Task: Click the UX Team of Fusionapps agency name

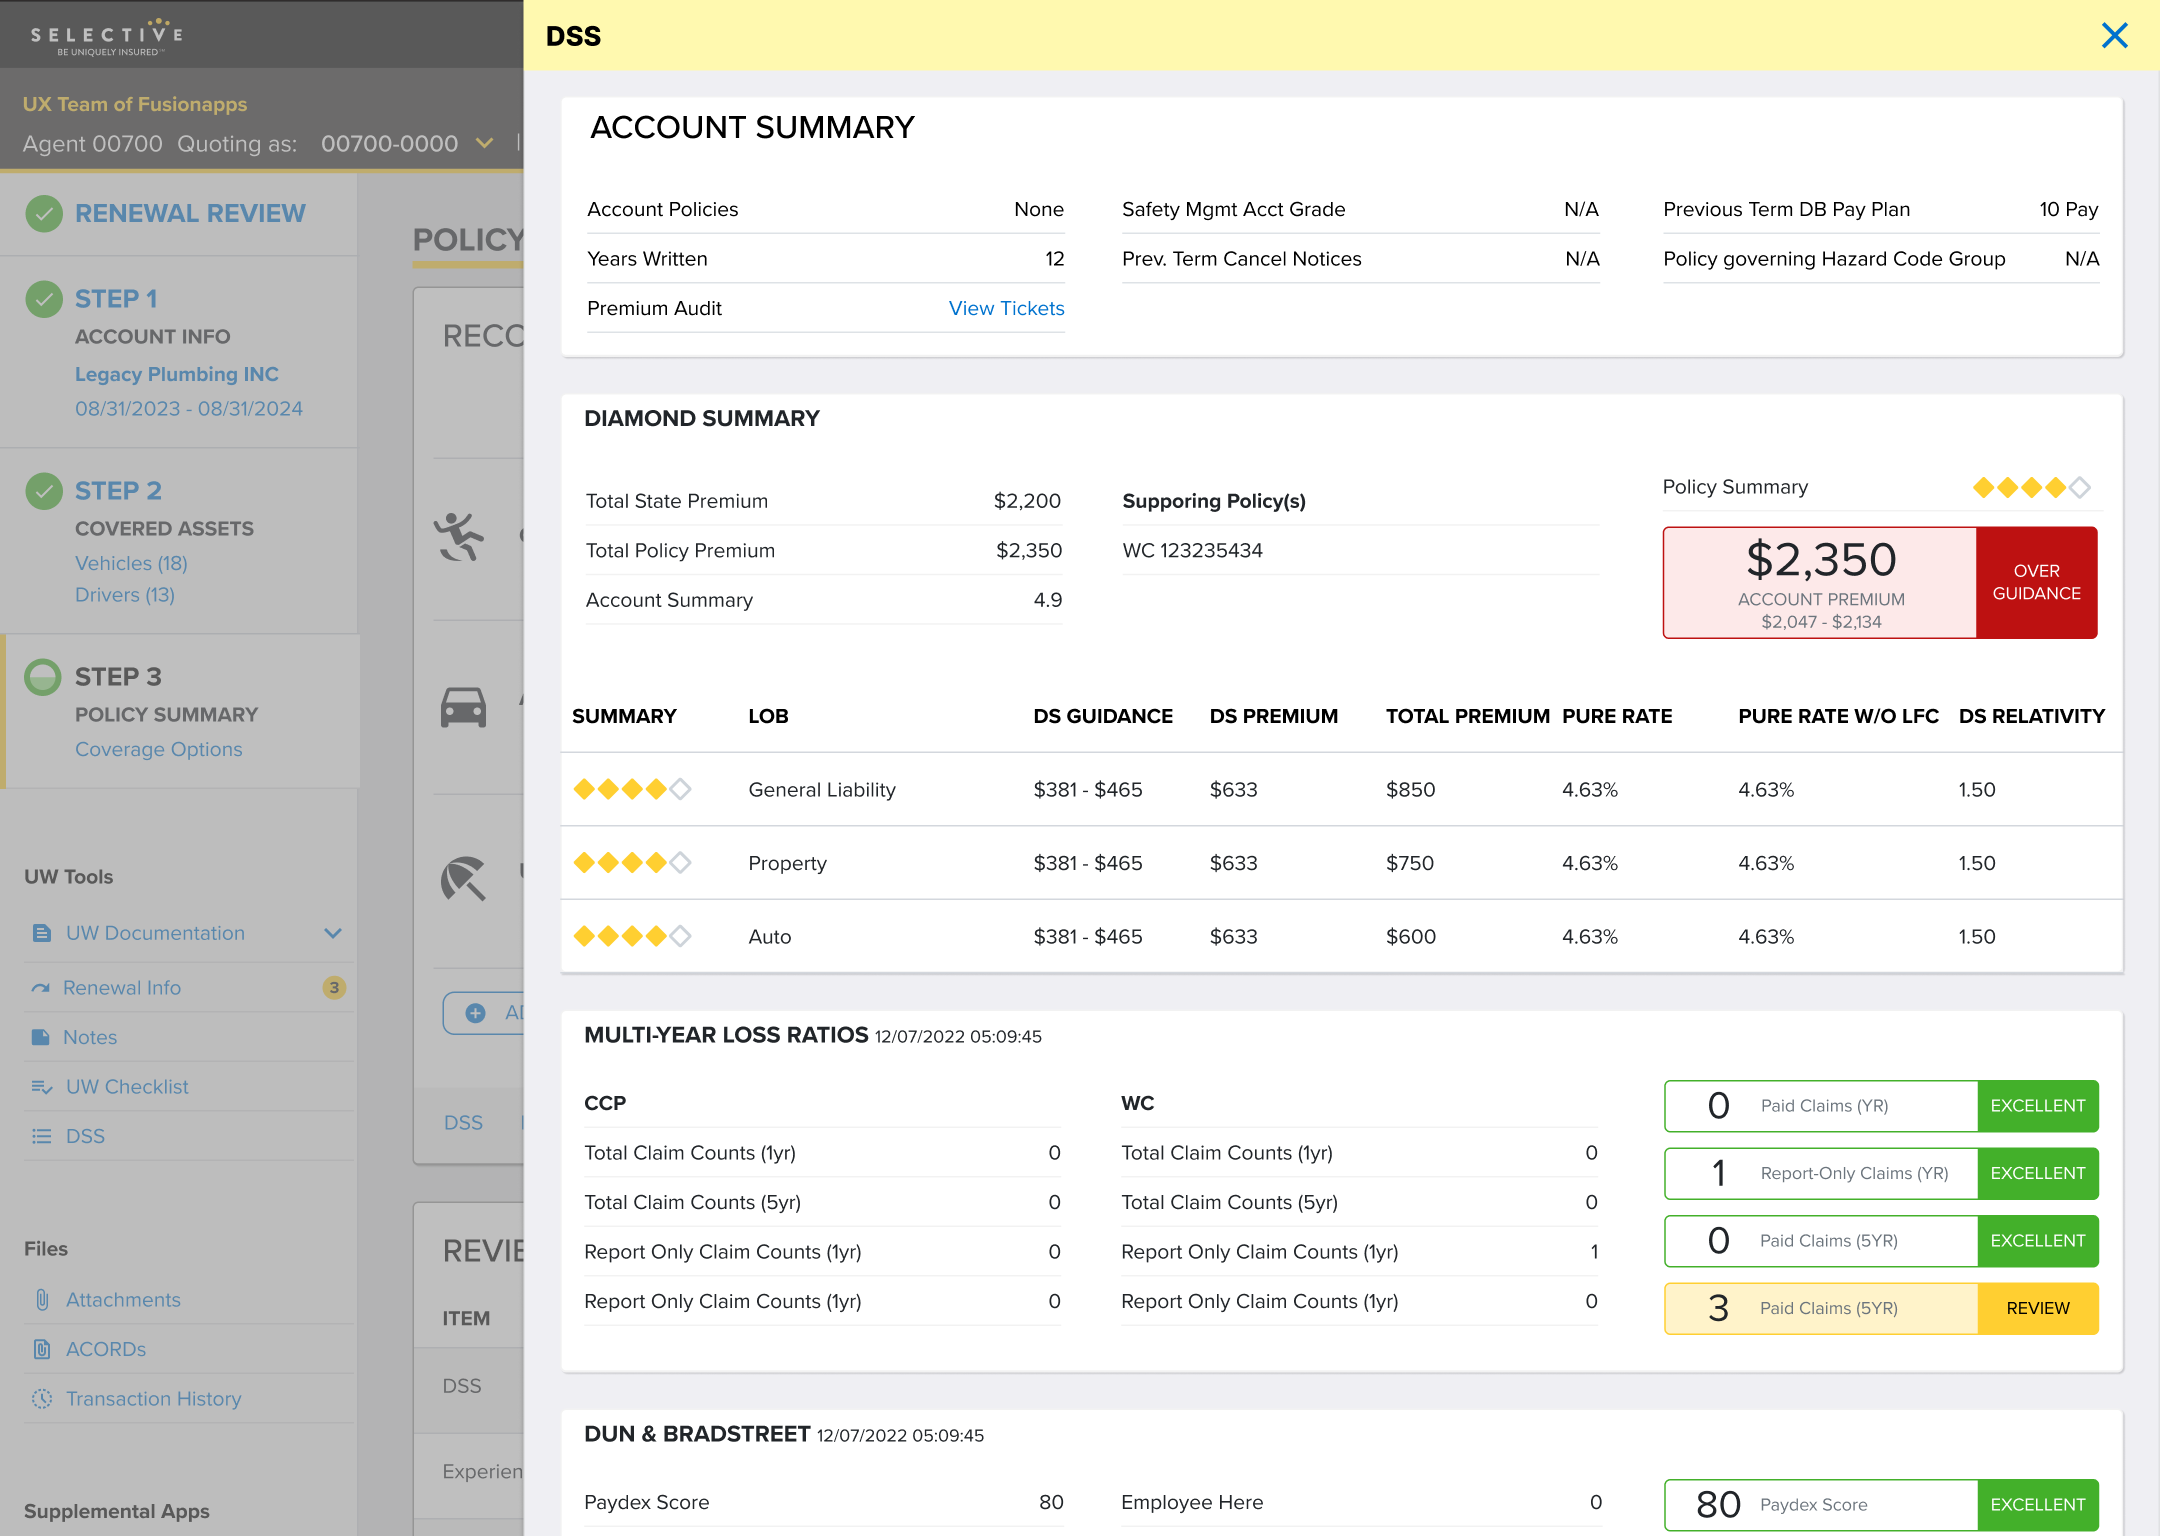Action: (135, 105)
